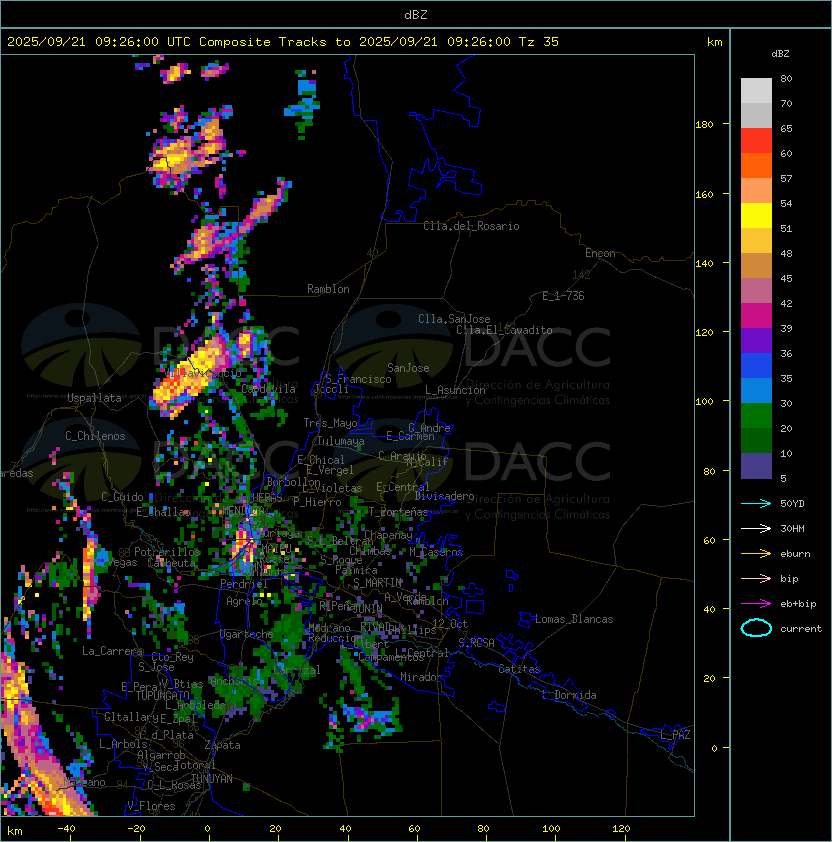The height and width of the screenshot is (842, 832).
Task: Select the 'Potrerillos' place label
Action: coord(167,552)
